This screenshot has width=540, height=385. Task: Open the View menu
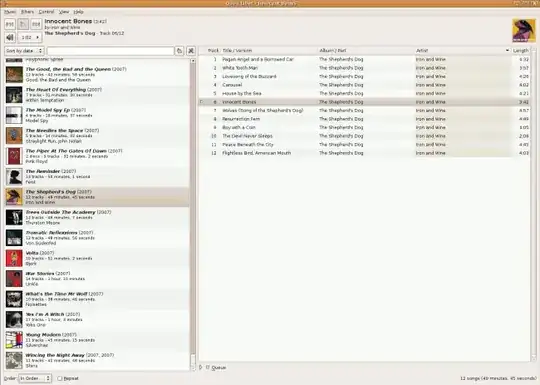pos(64,12)
